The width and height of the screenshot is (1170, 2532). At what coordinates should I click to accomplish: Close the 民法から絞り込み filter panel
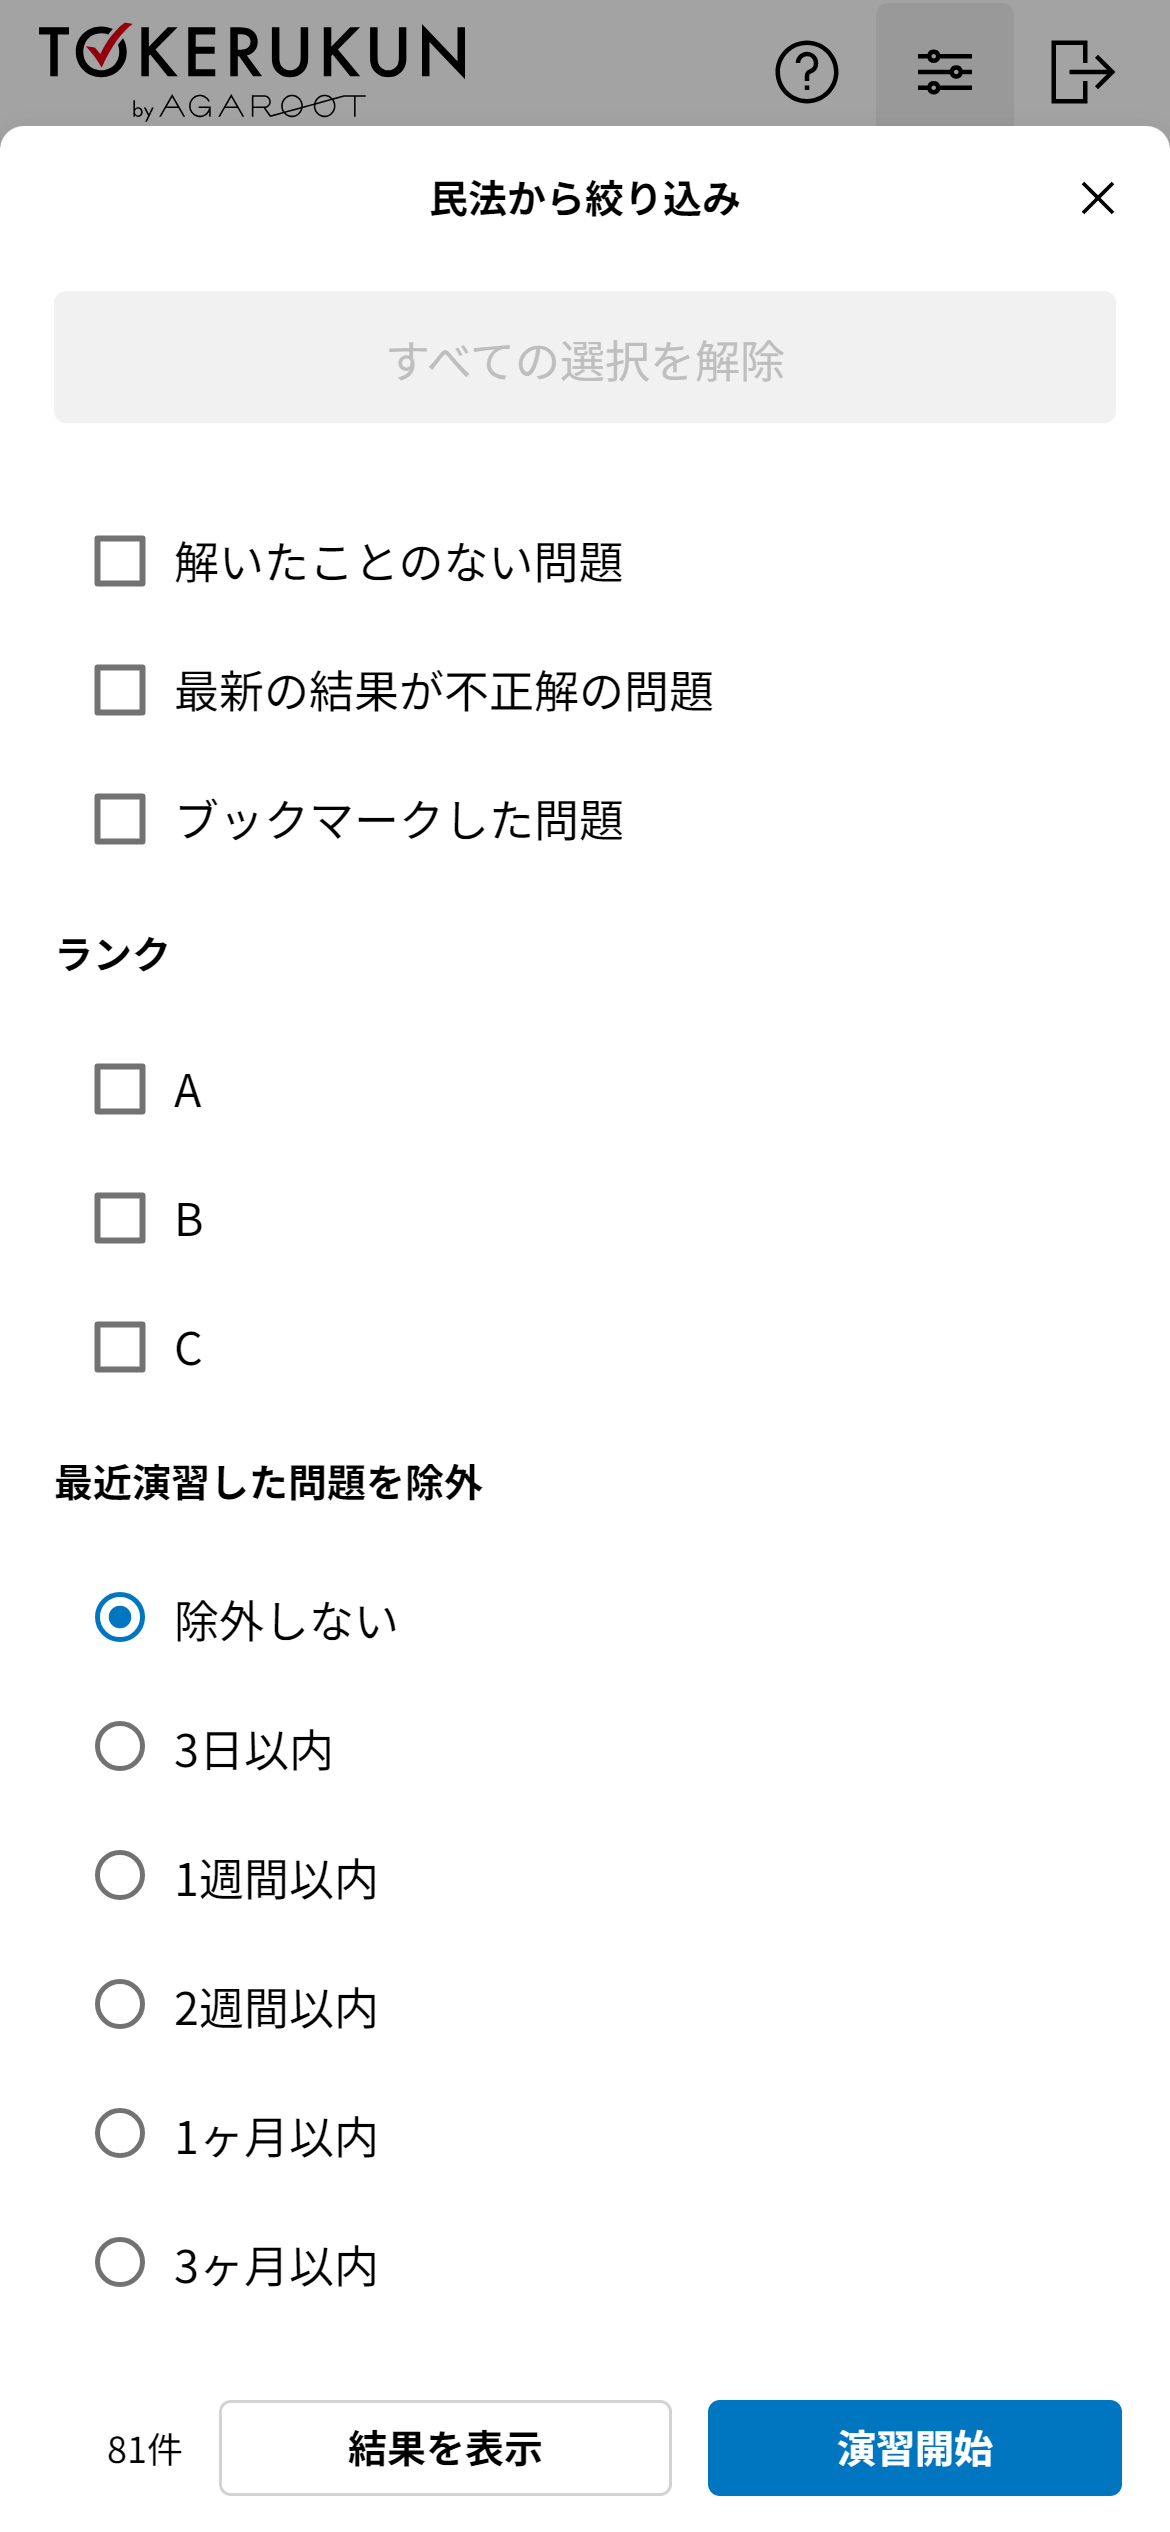pos(1097,198)
